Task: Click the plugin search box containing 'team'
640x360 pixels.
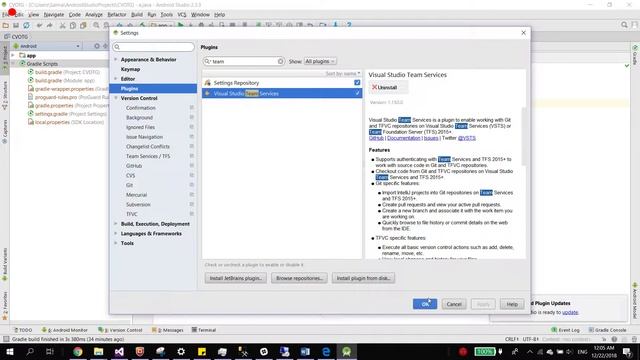Action: coord(244,61)
